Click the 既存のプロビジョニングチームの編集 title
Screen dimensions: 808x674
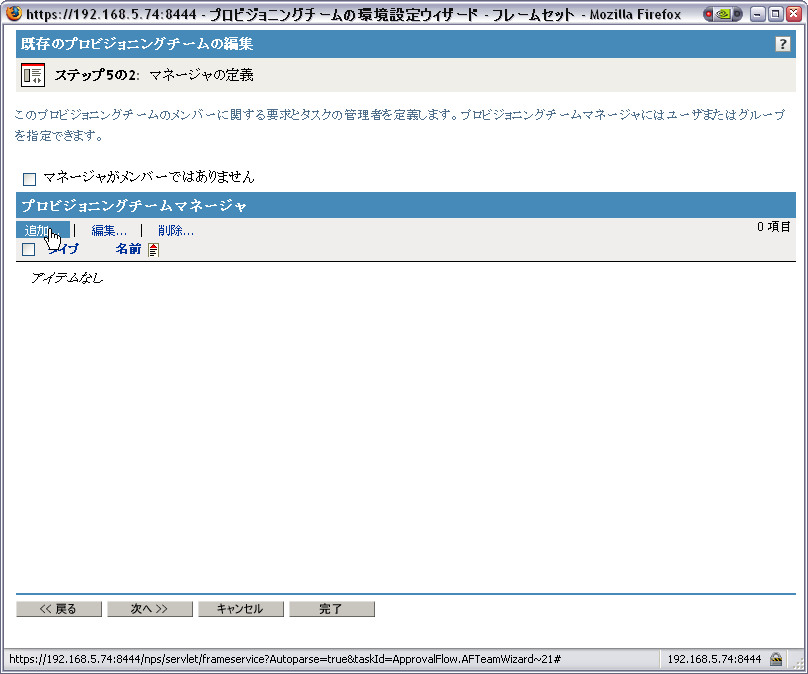[x=137, y=44]
